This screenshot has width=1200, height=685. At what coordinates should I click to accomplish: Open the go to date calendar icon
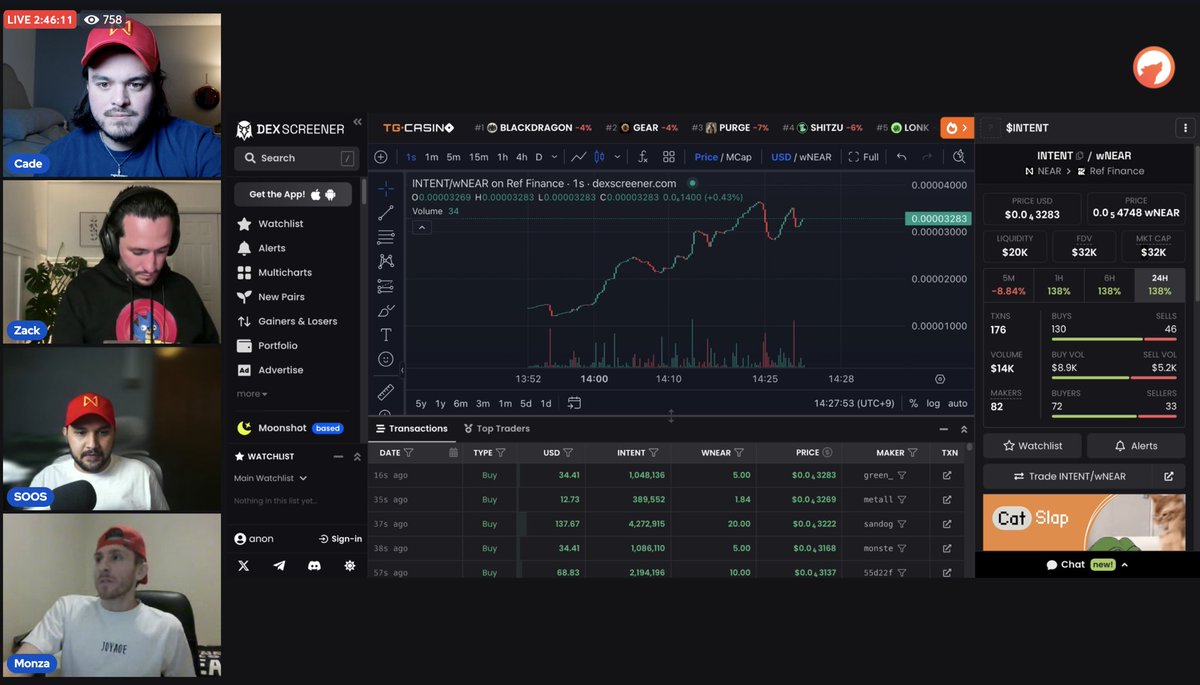[x=574, y=403]
